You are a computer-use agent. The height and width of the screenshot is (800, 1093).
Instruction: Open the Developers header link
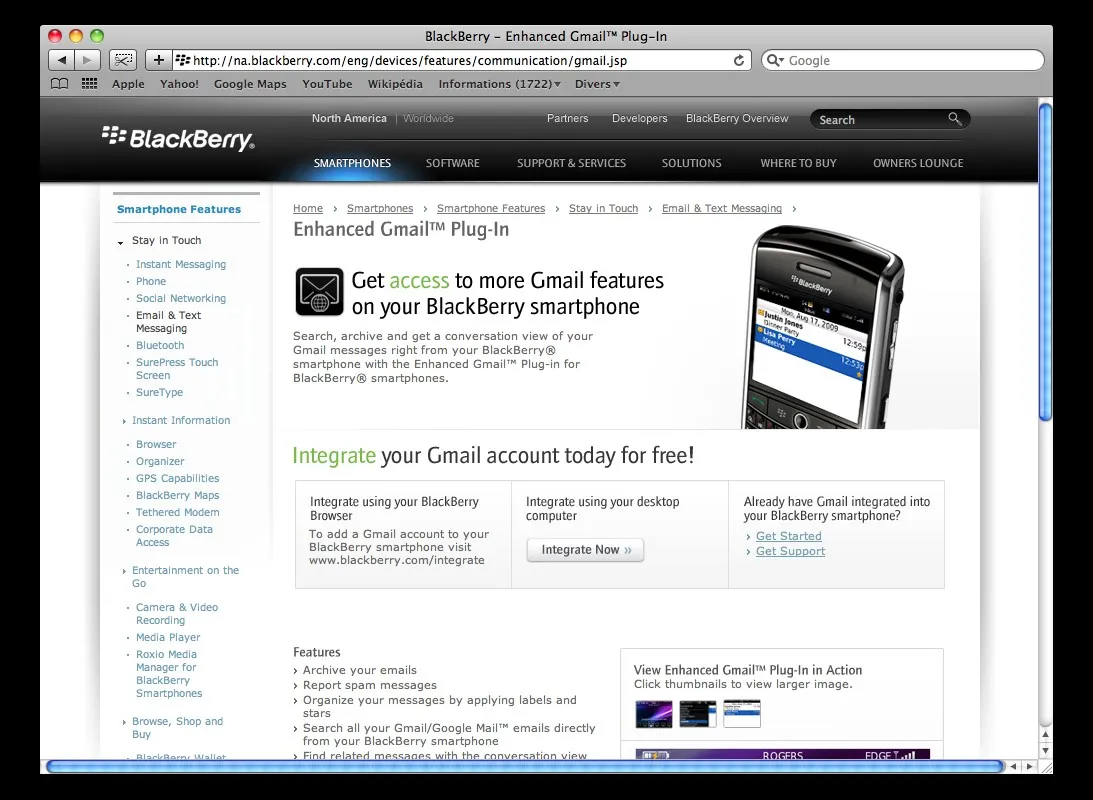click(x=639, y=118)
